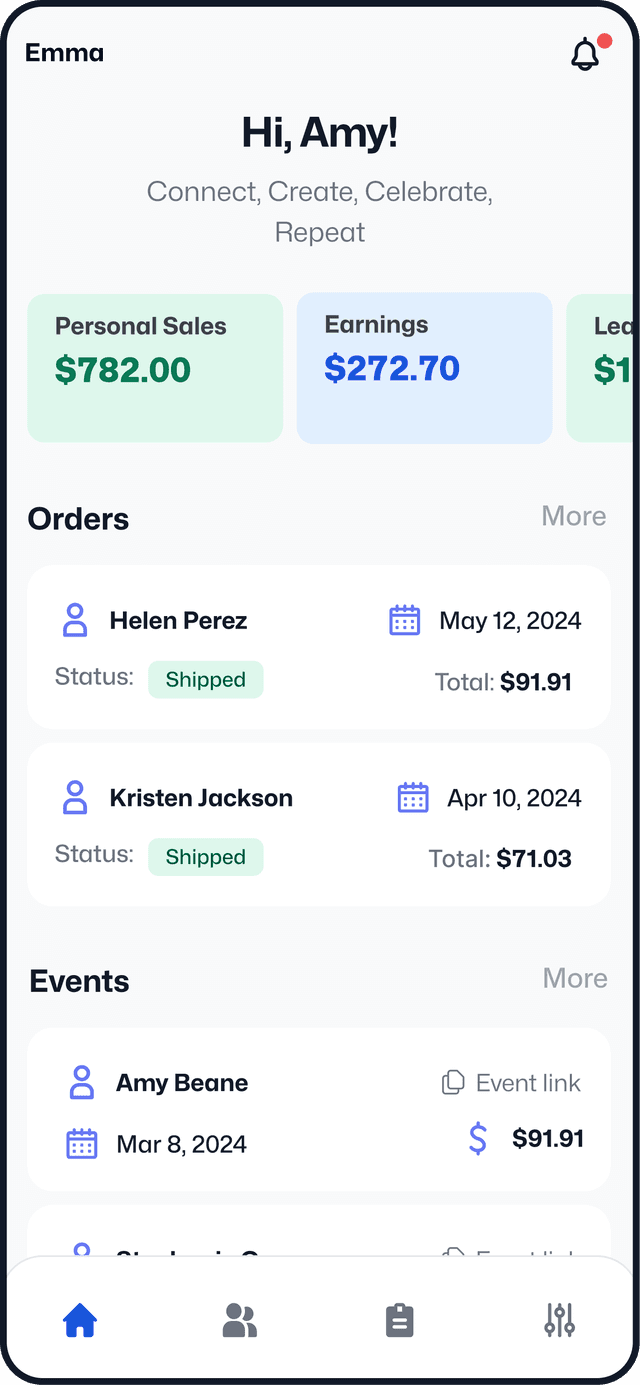Image resolution: width=640 pixels, height=1385 pixels.
Task: View more Orders
Action: 573,516
